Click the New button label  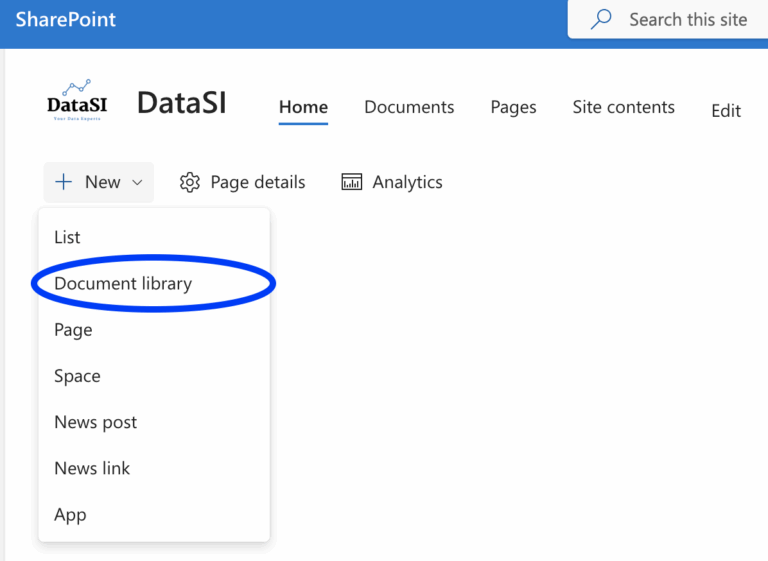click(x=102, y=182)
